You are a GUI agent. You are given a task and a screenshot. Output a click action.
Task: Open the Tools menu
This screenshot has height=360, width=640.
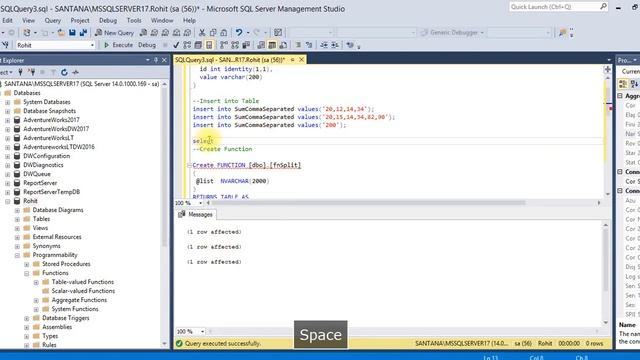click(x=134, y=20)
